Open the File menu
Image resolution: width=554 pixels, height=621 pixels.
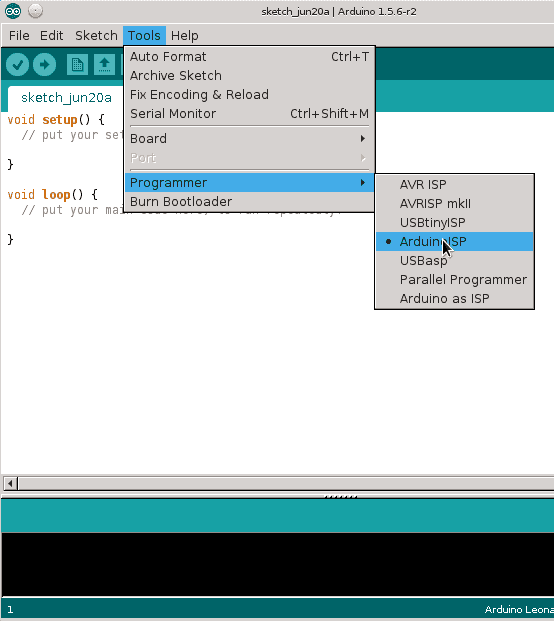[x=19, y=36]
